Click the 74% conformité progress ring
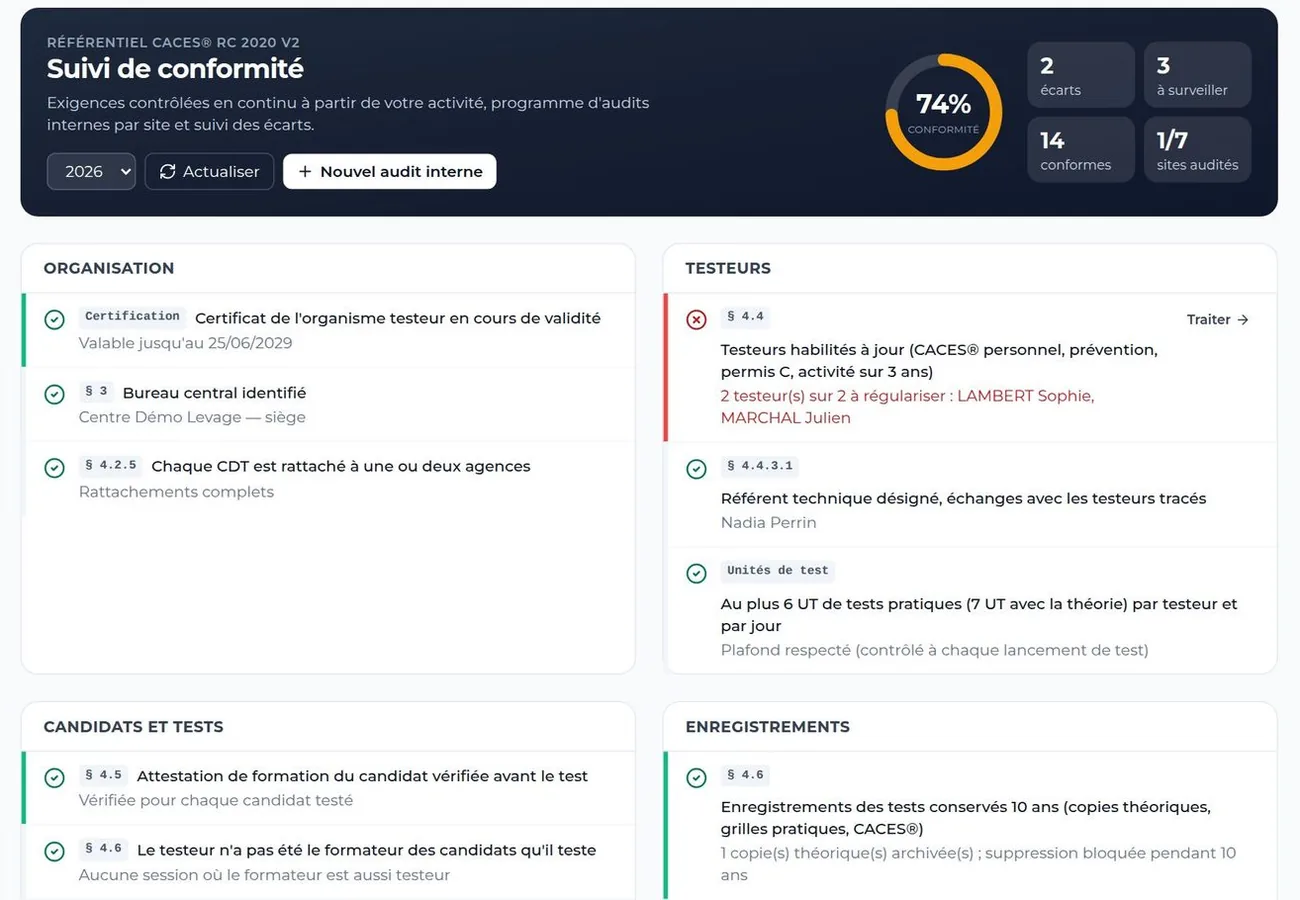The height and width of the screenshot is (900, 1300). pyautogui.click(x=943, y=112)
